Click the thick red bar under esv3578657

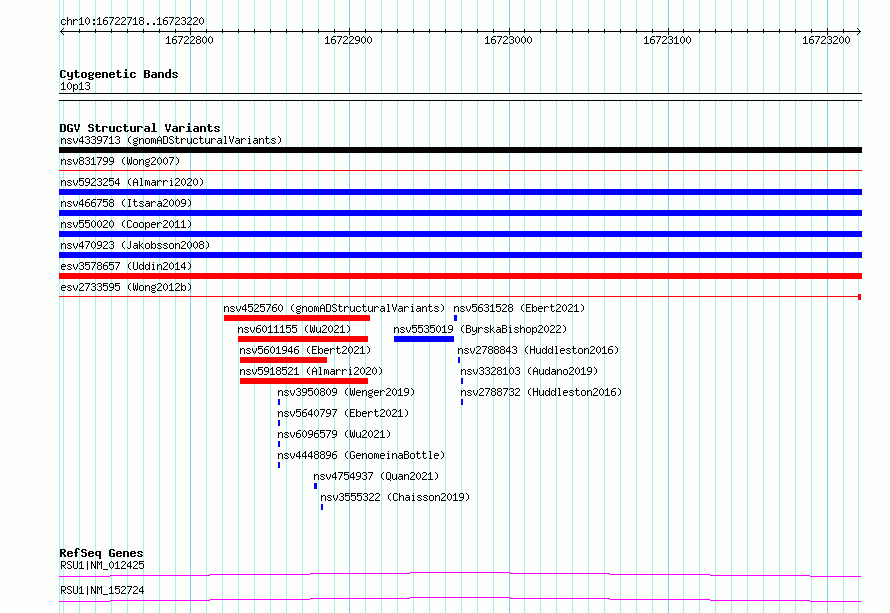[x=460, y=276]
